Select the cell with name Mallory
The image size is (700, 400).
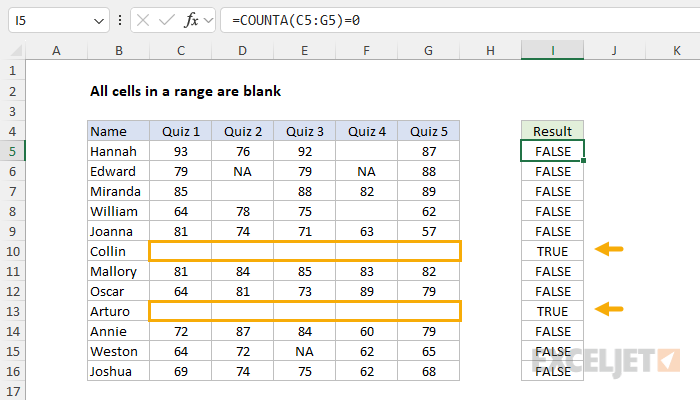click(119, 271)
